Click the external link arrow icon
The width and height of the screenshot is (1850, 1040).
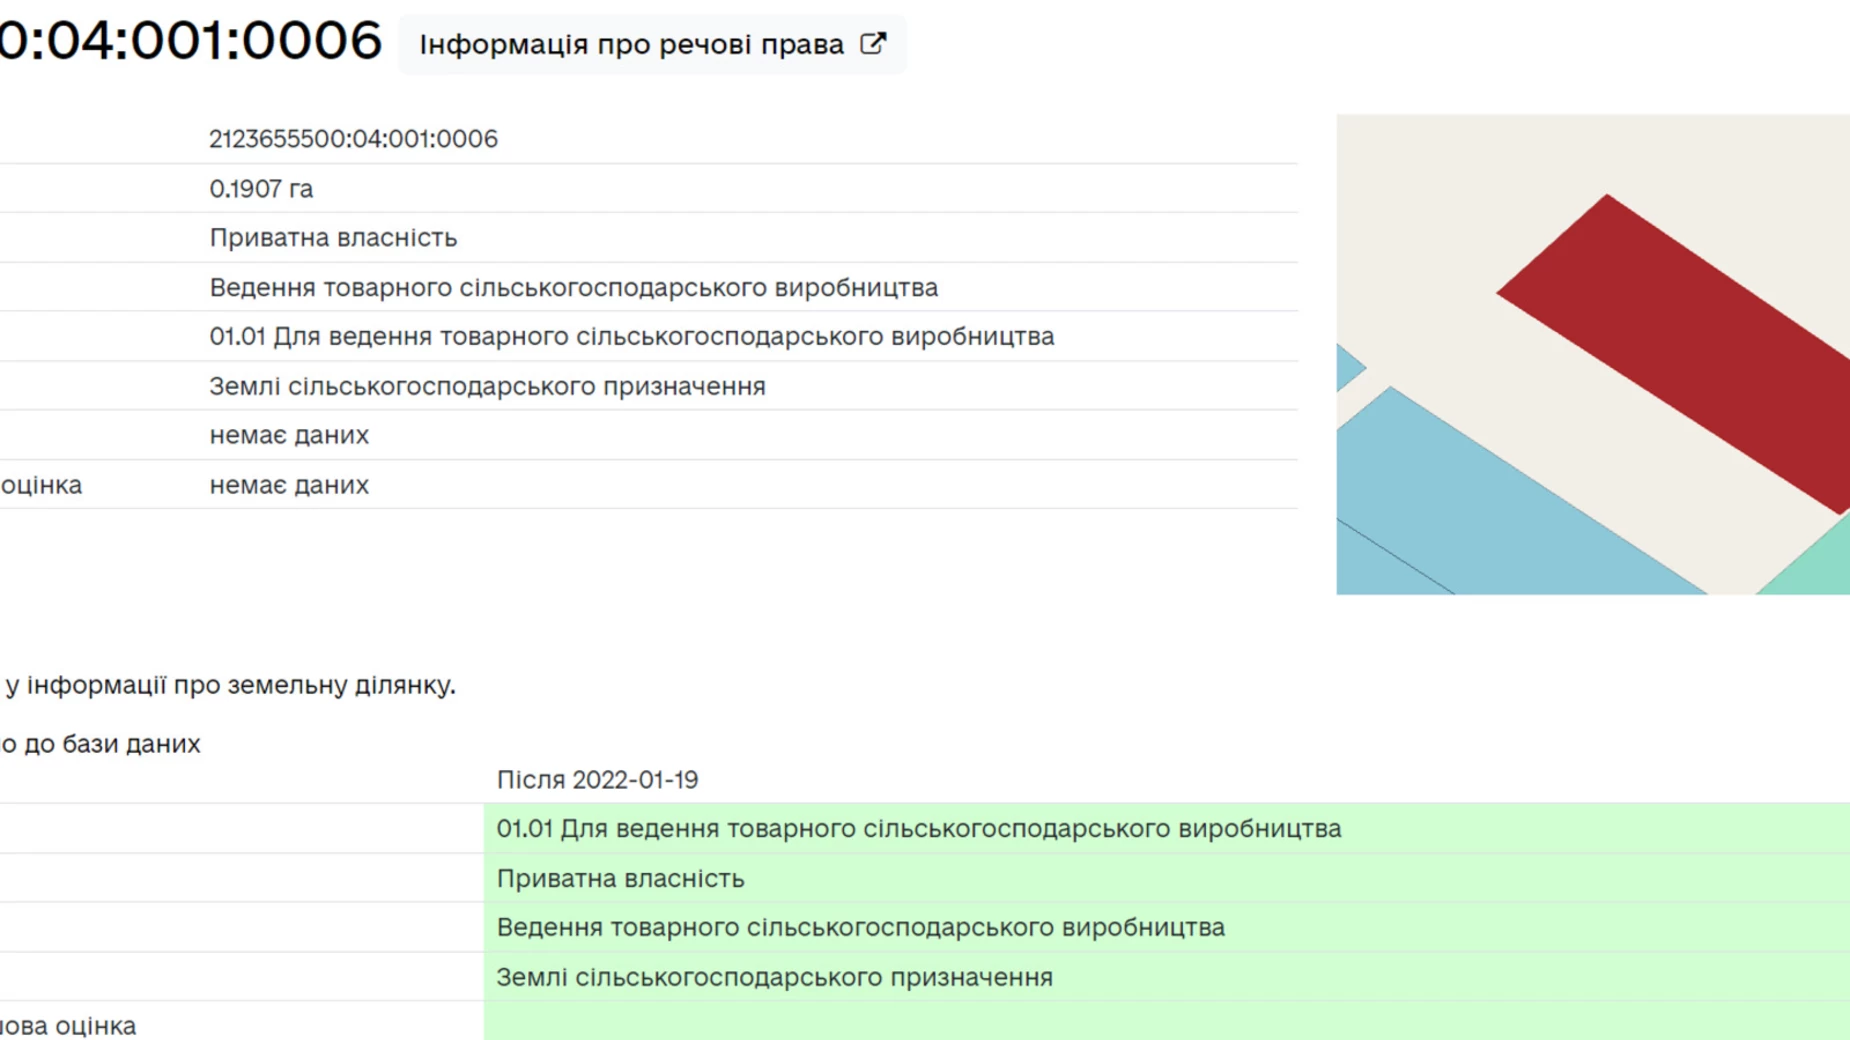coord(873,44)
